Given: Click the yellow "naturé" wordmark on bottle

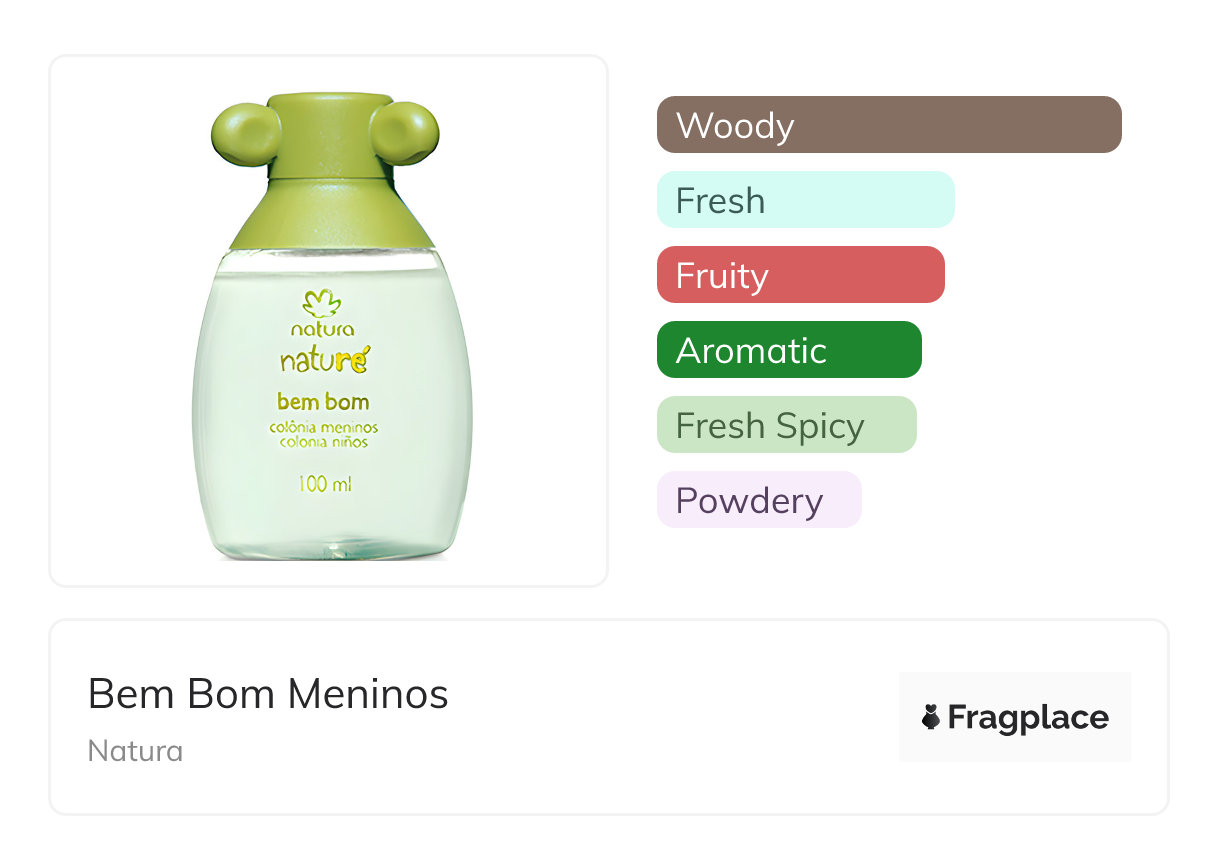Looking at the screenshot, I should click(x=323, y=360).
